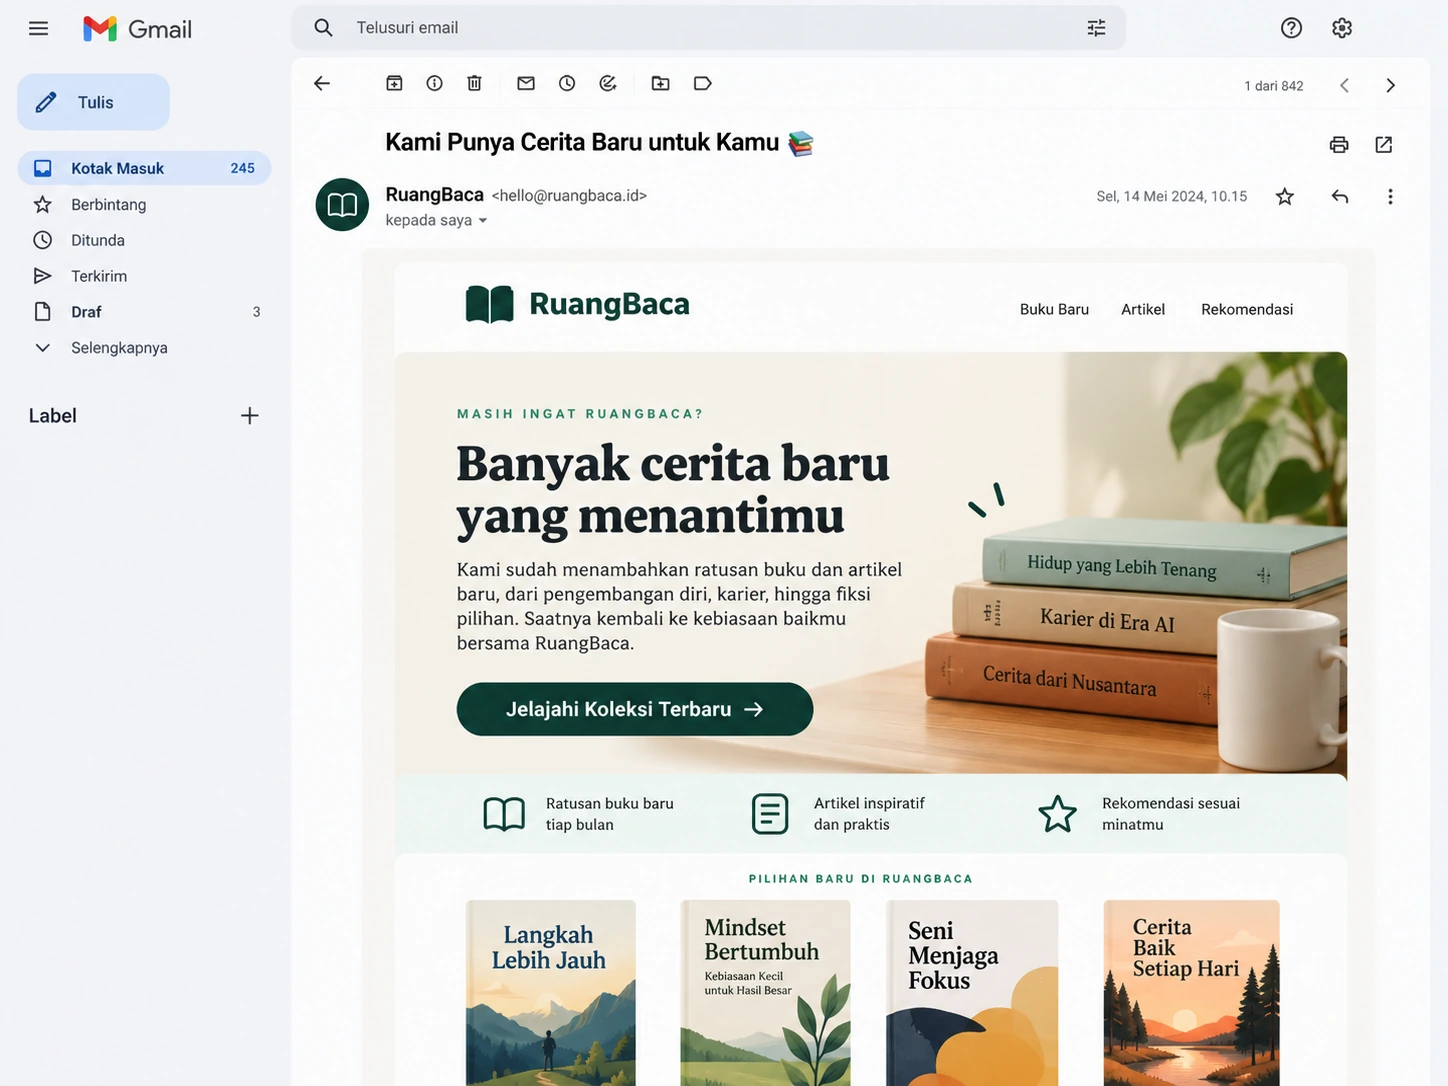1448x1086 pixels.
Task: Open more options three-dot menu
Action: pos(1390,197)
